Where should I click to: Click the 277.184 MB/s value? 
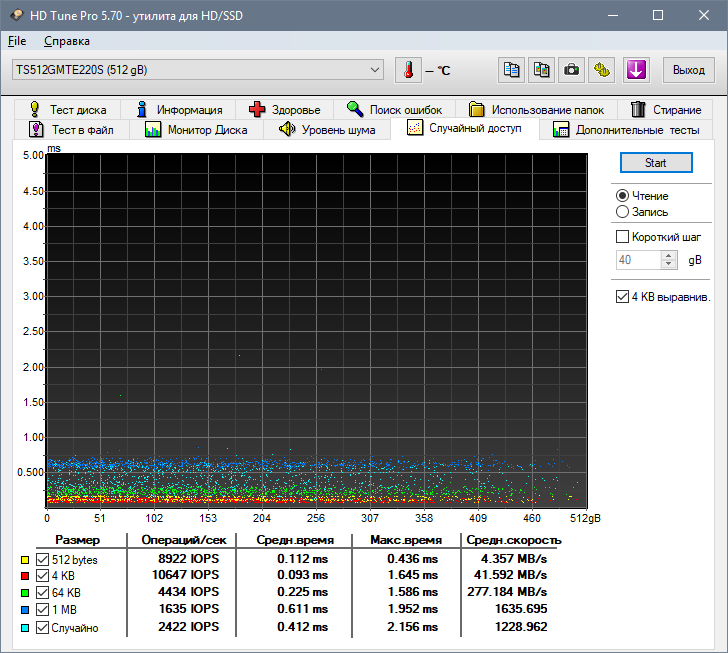pos(507,592)
